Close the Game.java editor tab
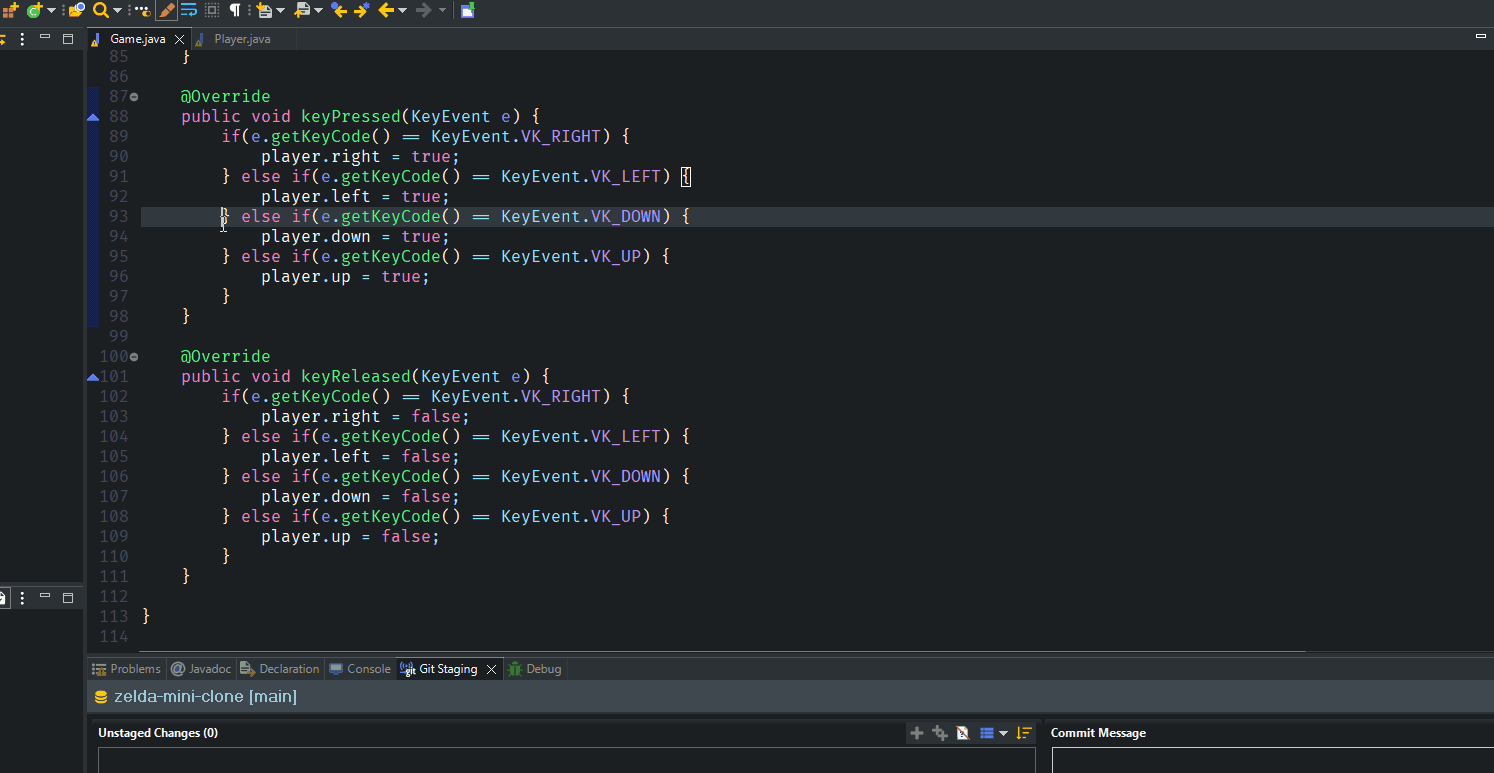 [x=180, y=39]
